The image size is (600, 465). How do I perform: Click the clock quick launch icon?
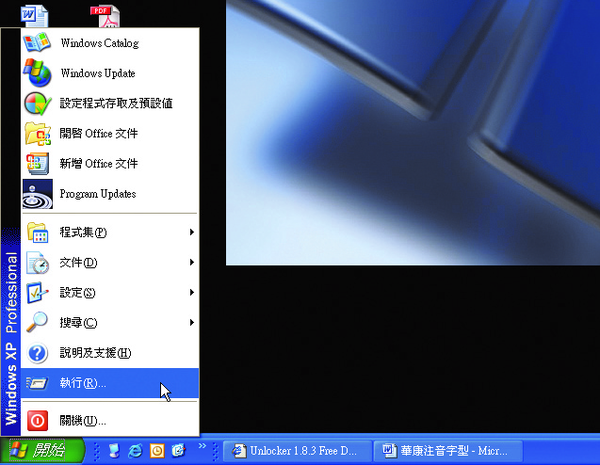tap(157, 451)
